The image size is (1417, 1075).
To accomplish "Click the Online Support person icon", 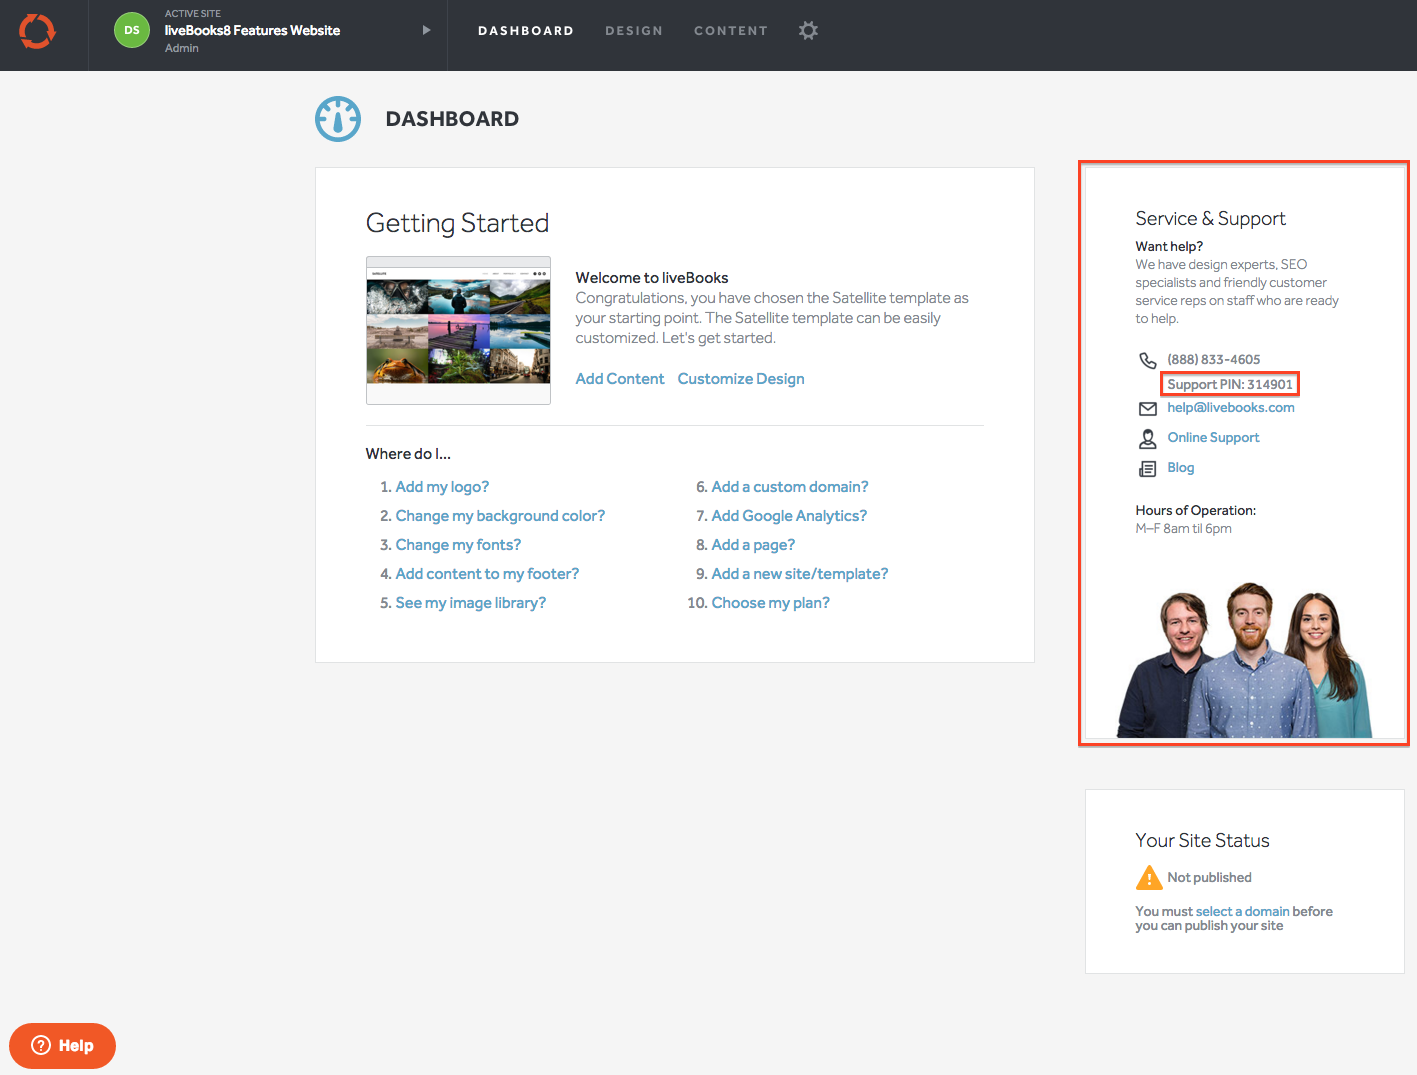I will tap(1148, 438).
